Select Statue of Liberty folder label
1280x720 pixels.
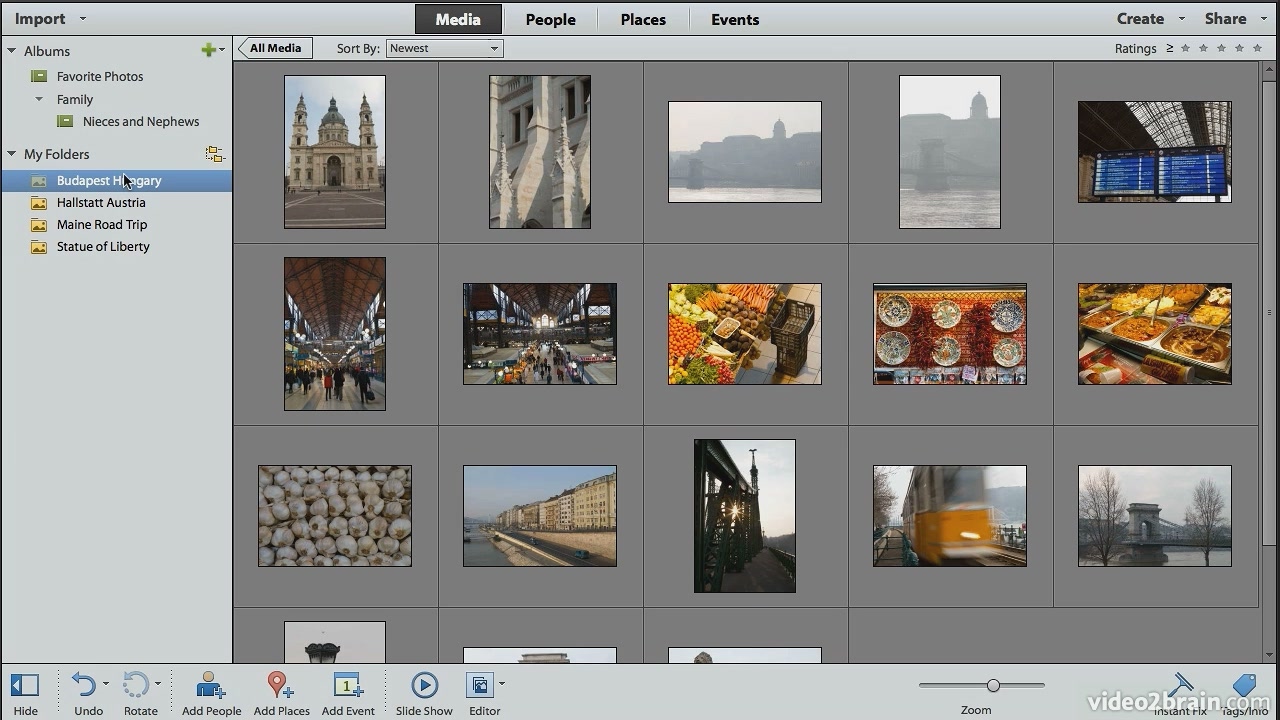coord(103,247)
